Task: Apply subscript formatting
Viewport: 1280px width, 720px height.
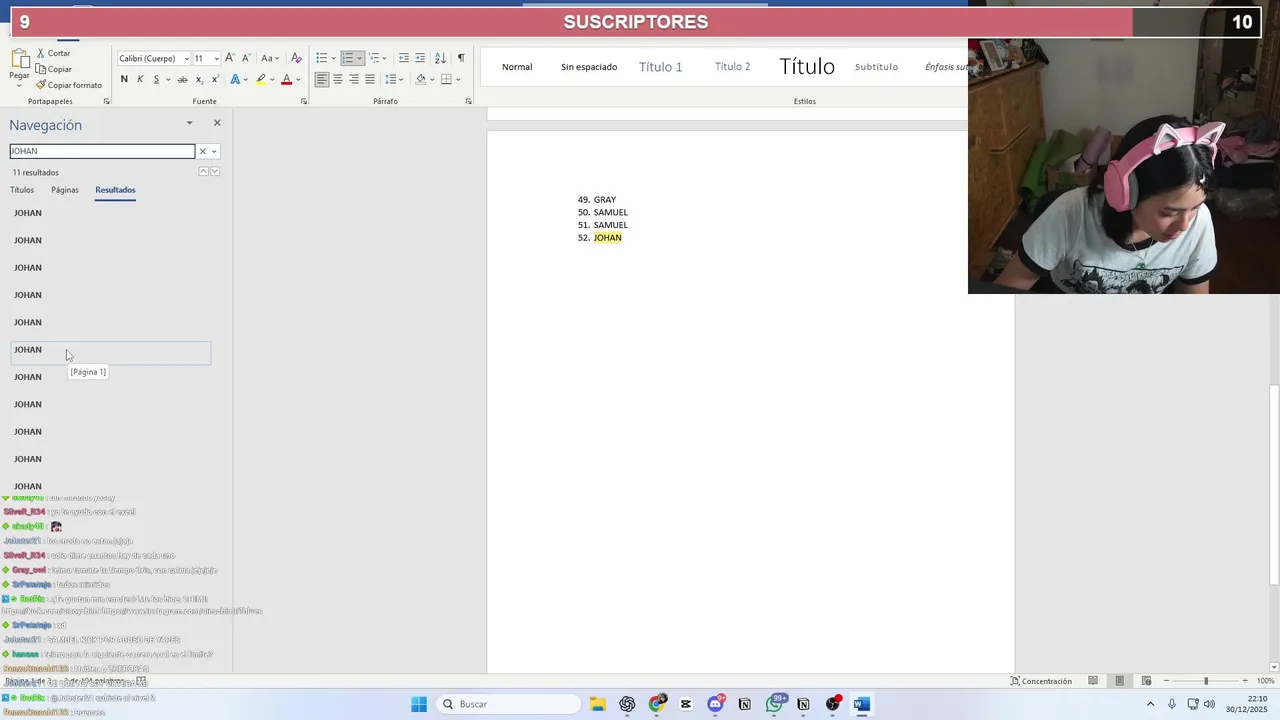Action: point(199,79)
